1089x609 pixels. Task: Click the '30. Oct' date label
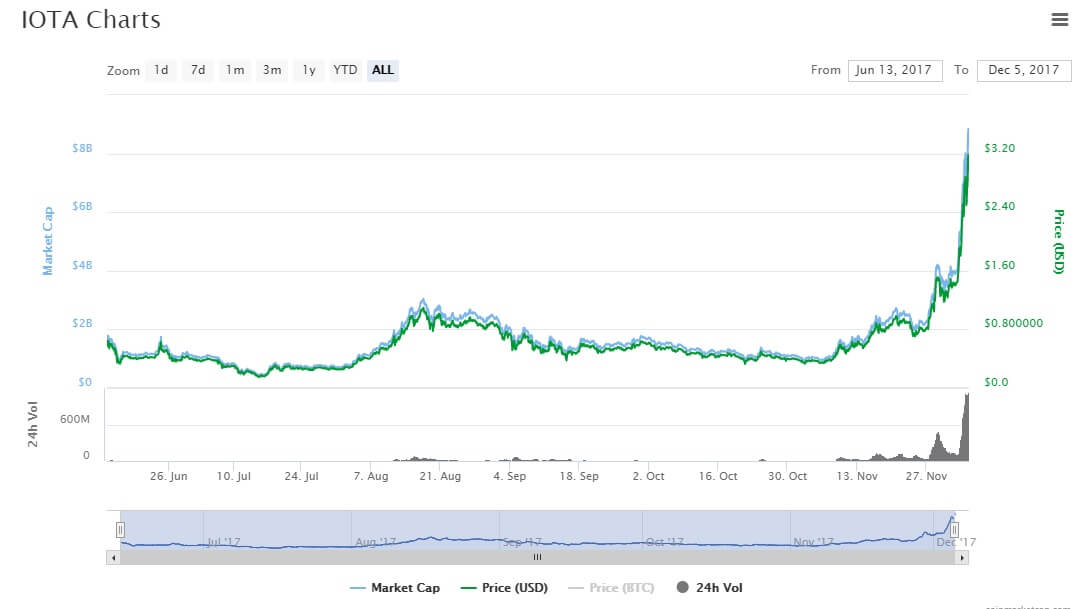click(788, 476)
